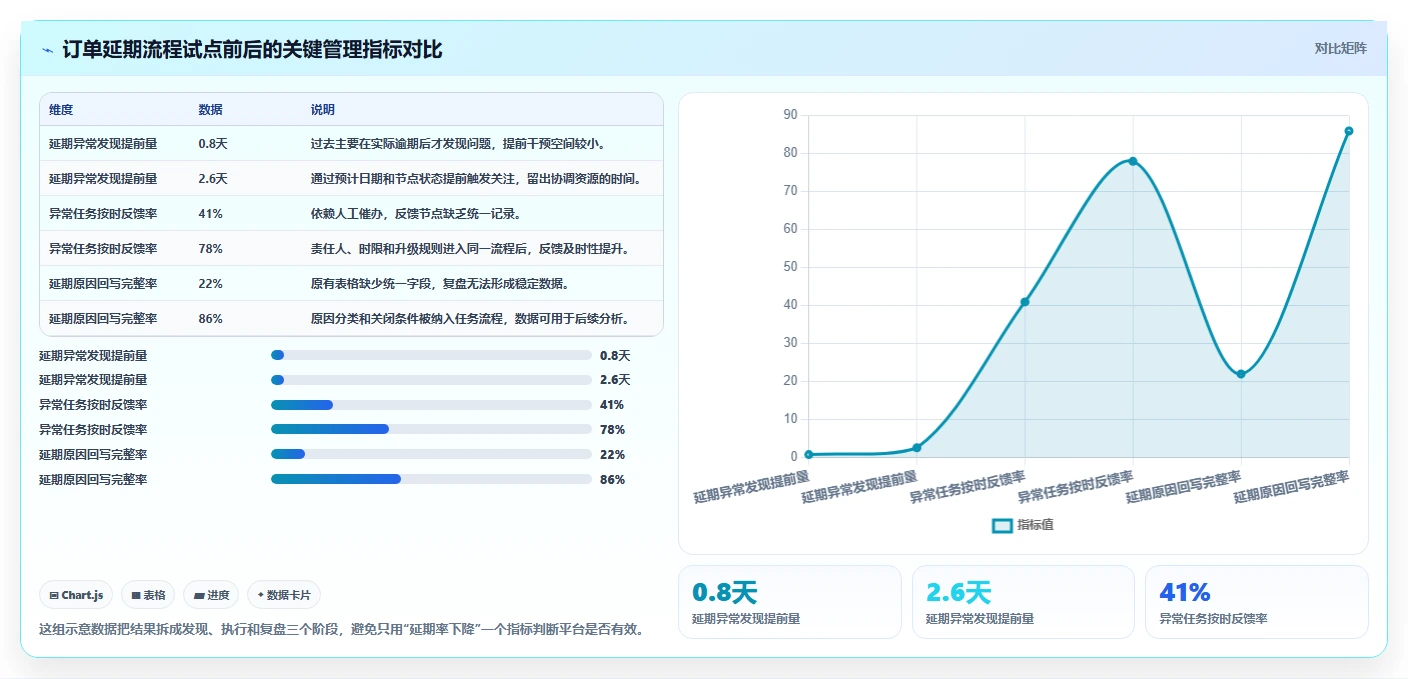Click the 41% progress bar fill

[302, 405]
